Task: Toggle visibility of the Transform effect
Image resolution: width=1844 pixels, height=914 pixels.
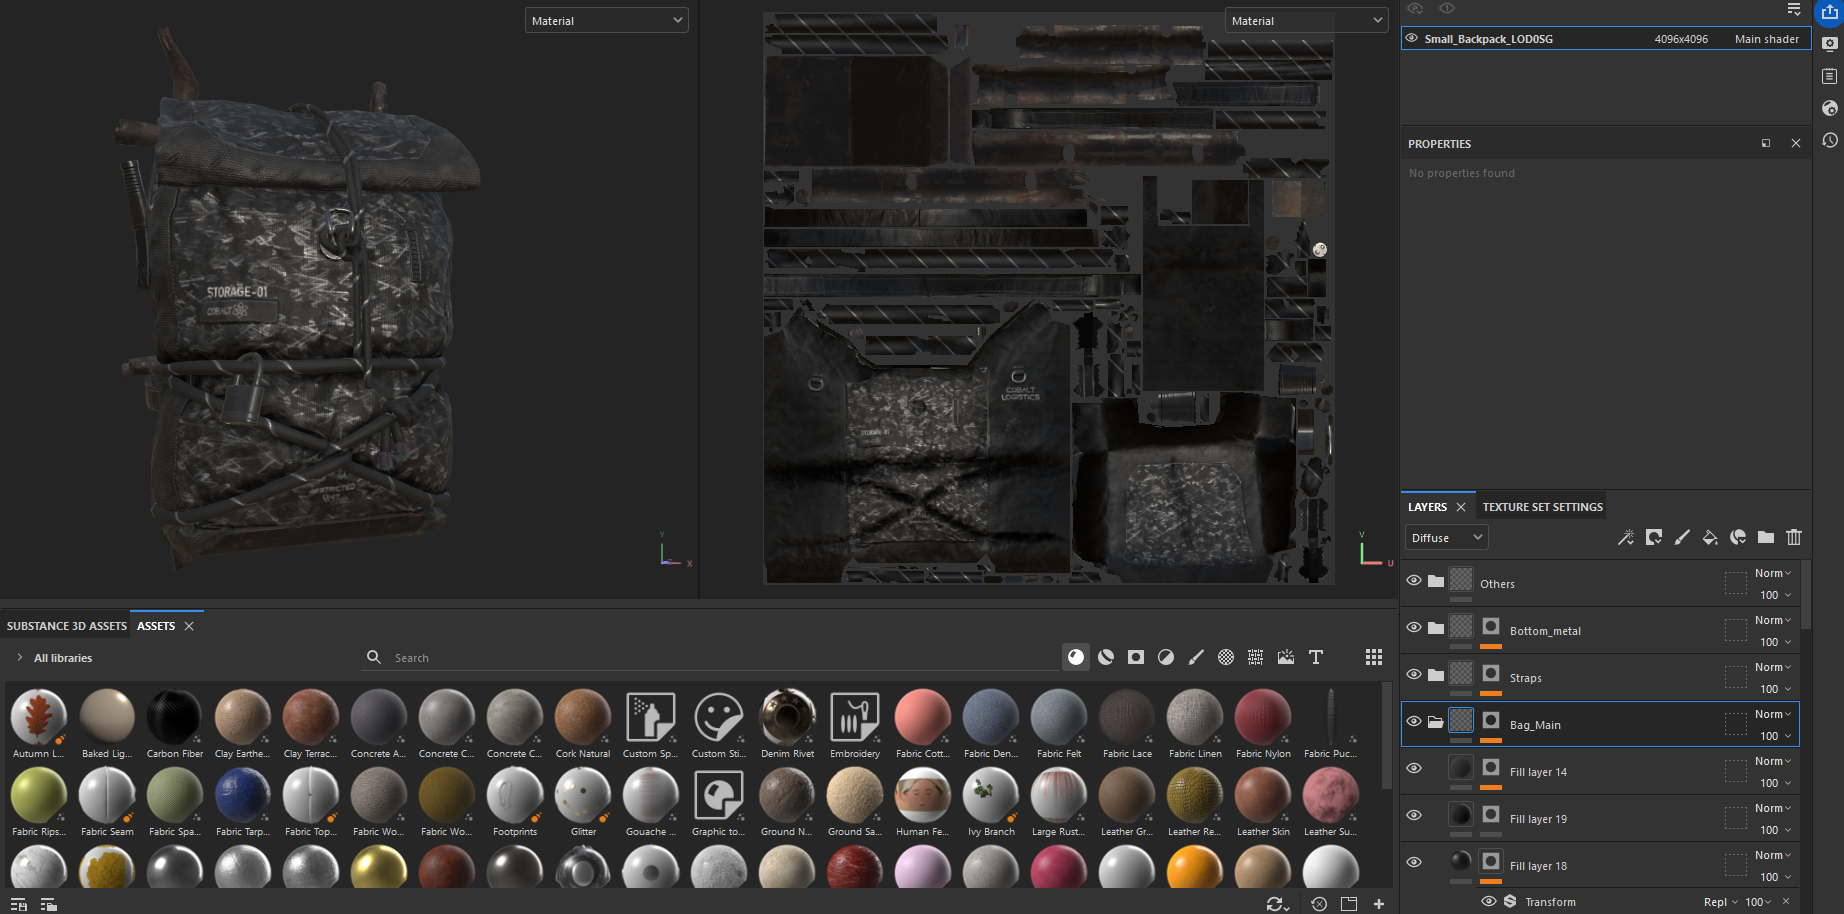Action: point(1489,901)
